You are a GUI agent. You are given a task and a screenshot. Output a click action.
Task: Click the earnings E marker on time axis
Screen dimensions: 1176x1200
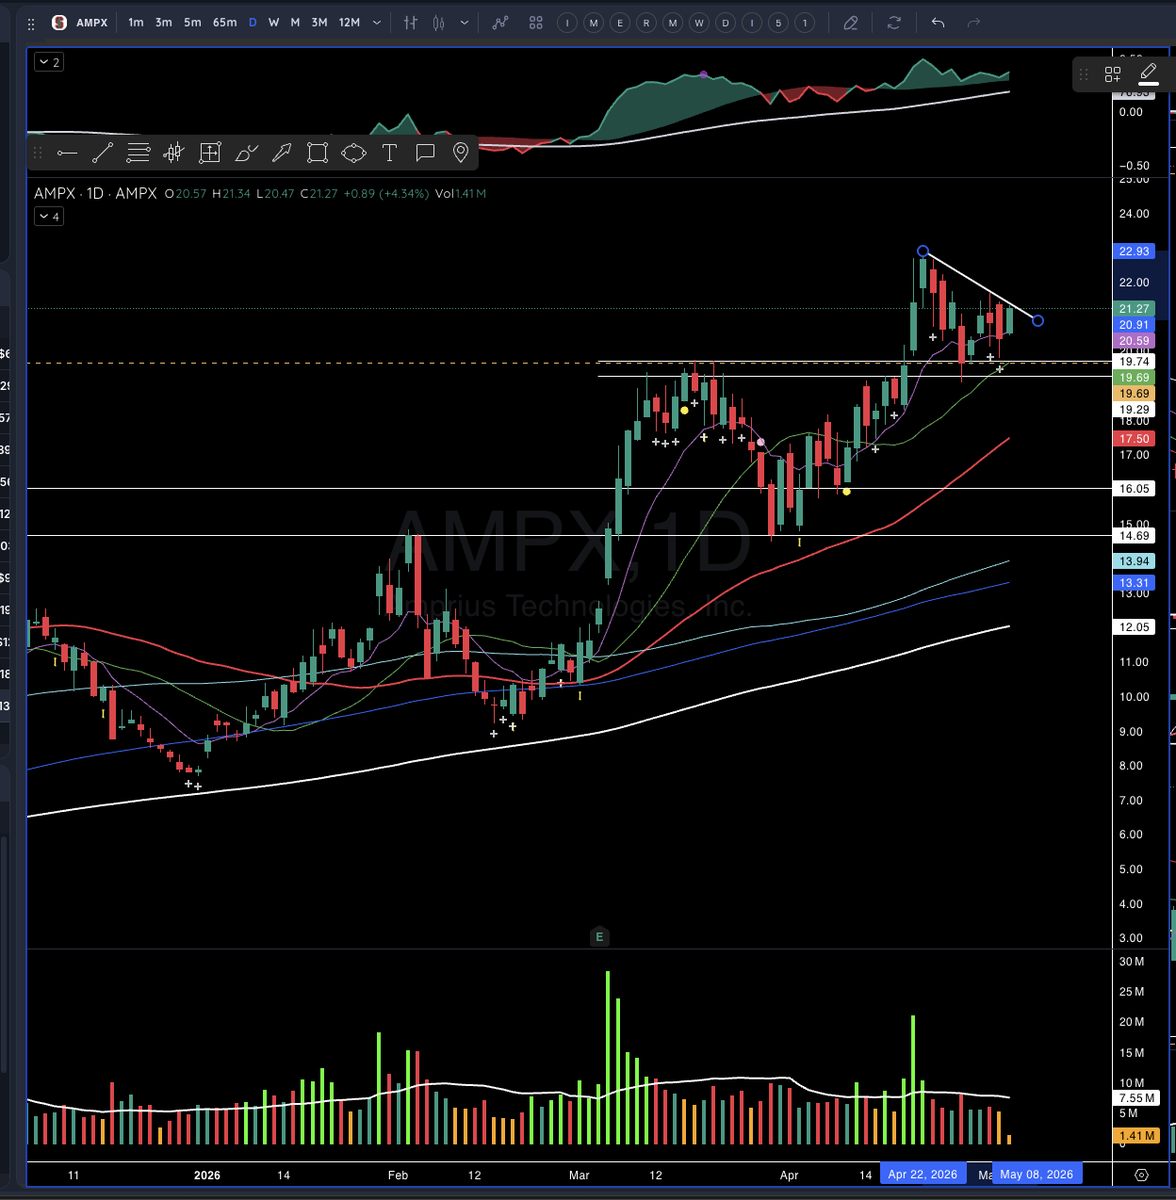coord(600,937)
